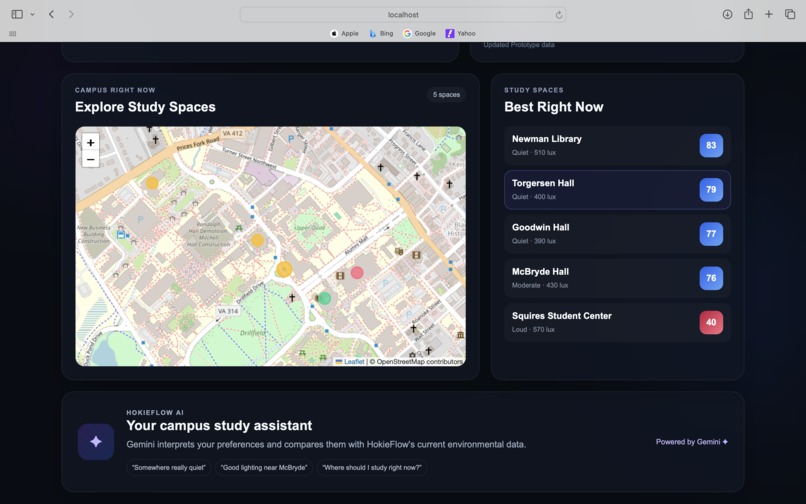The width and height of the screenshot is (806, 504).
Task: Click the VA 412 road label
Action: [232, 133]
